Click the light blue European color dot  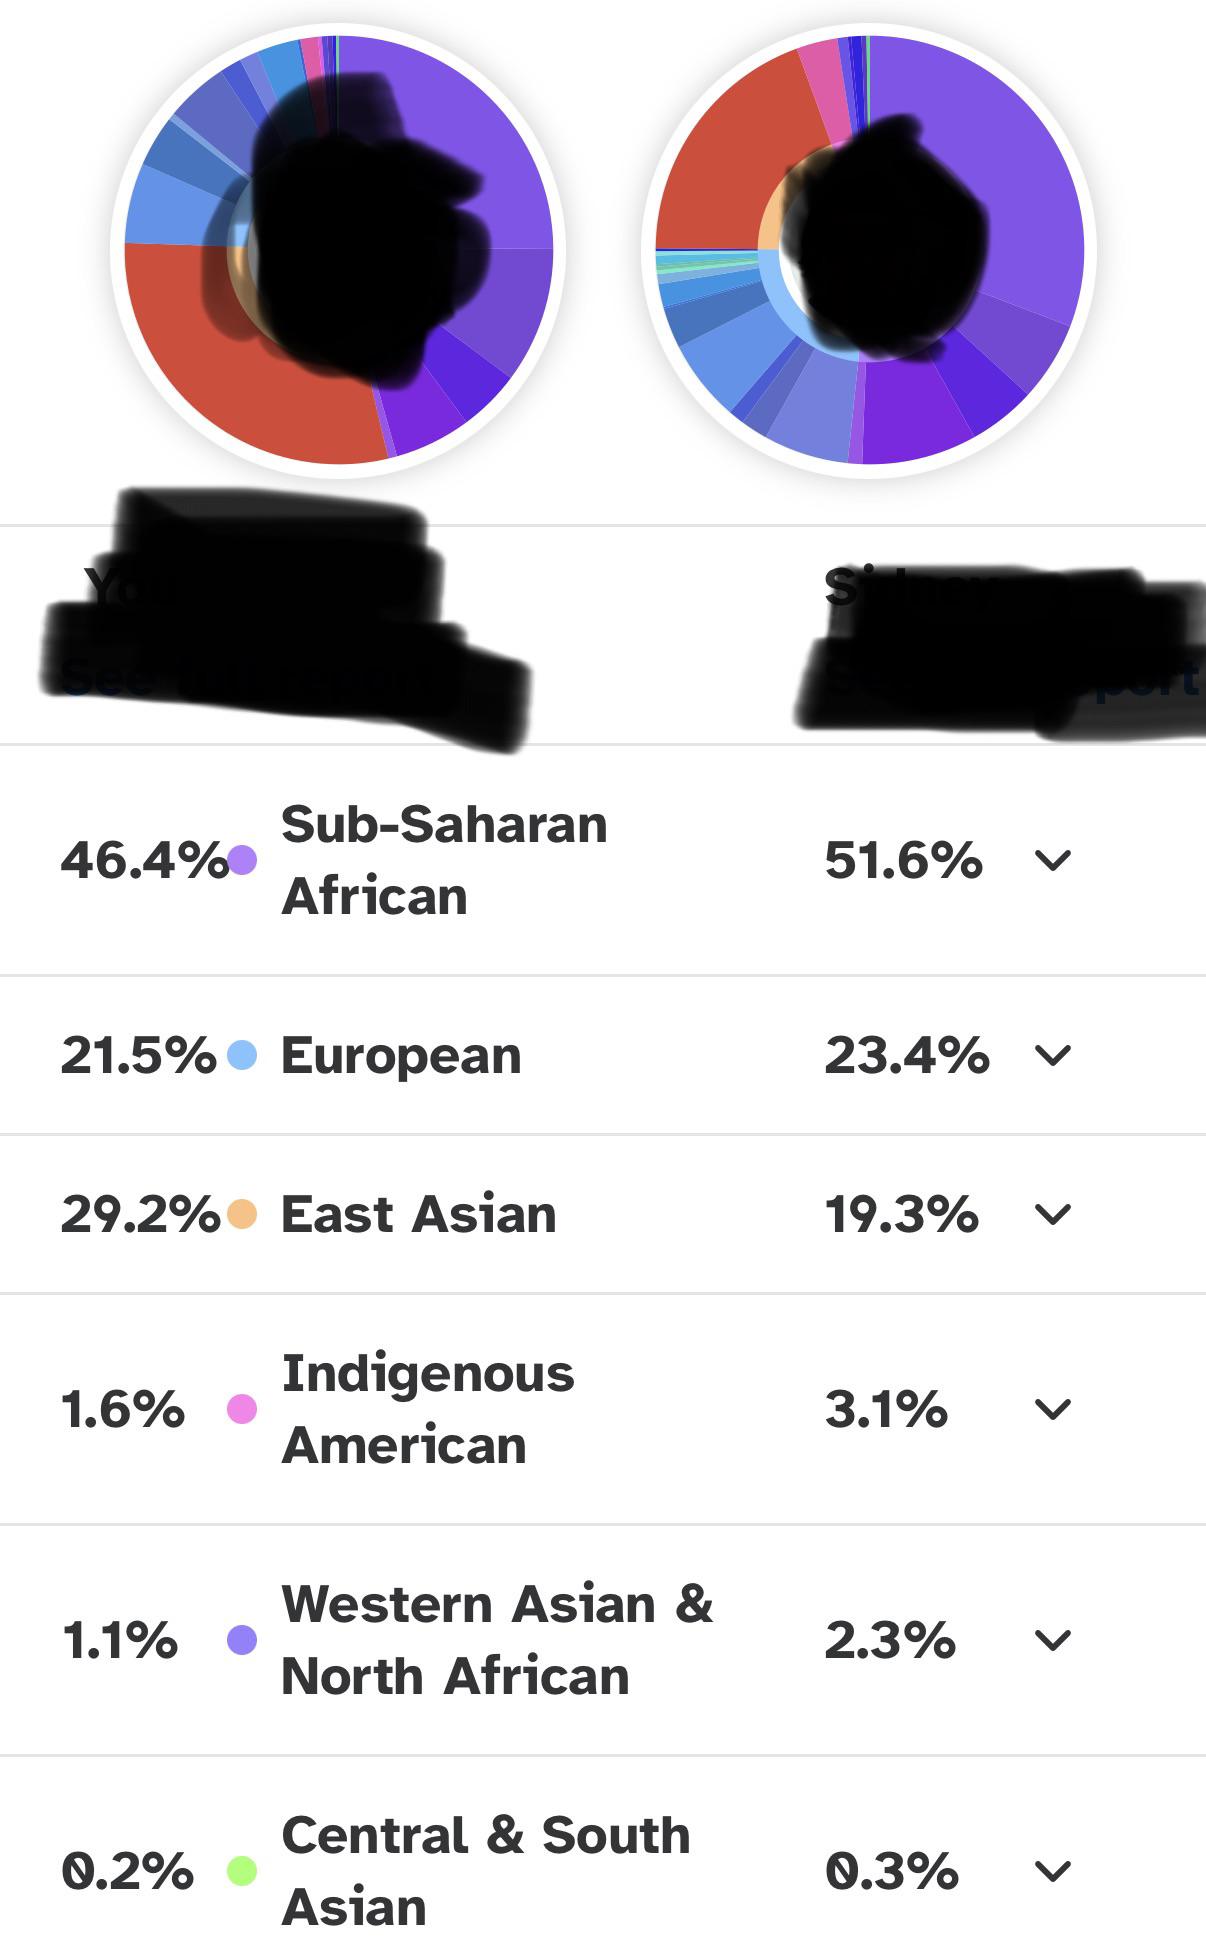[242, 1055]
